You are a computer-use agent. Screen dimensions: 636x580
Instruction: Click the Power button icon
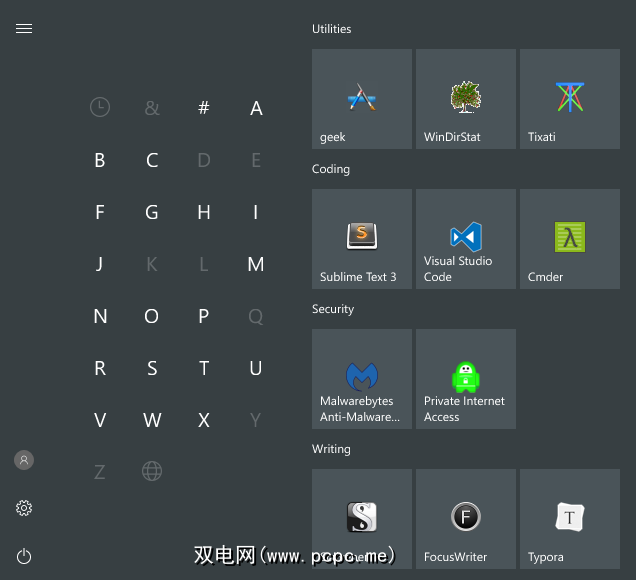click(x=24, y=556)
